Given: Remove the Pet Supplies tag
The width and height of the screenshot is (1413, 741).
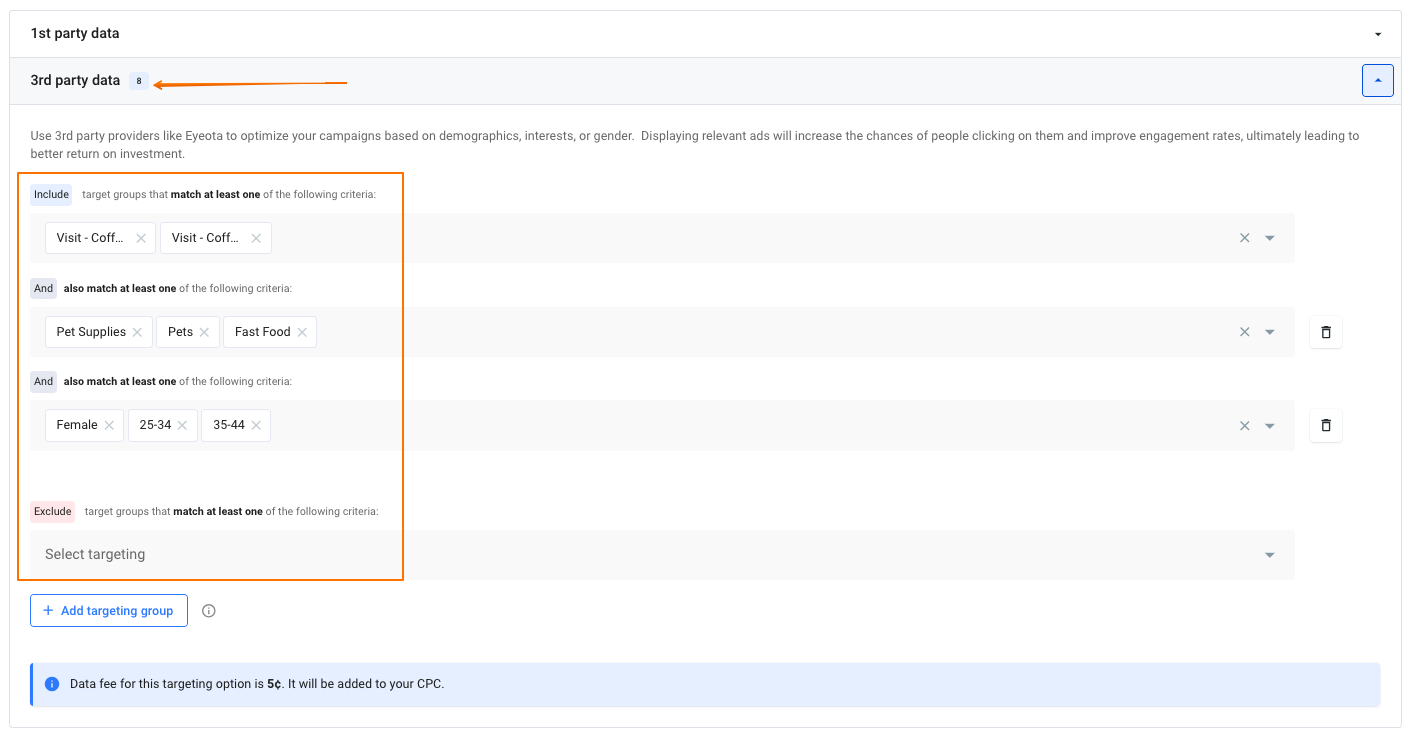Looking at the screenshot, I should [137, 332].
